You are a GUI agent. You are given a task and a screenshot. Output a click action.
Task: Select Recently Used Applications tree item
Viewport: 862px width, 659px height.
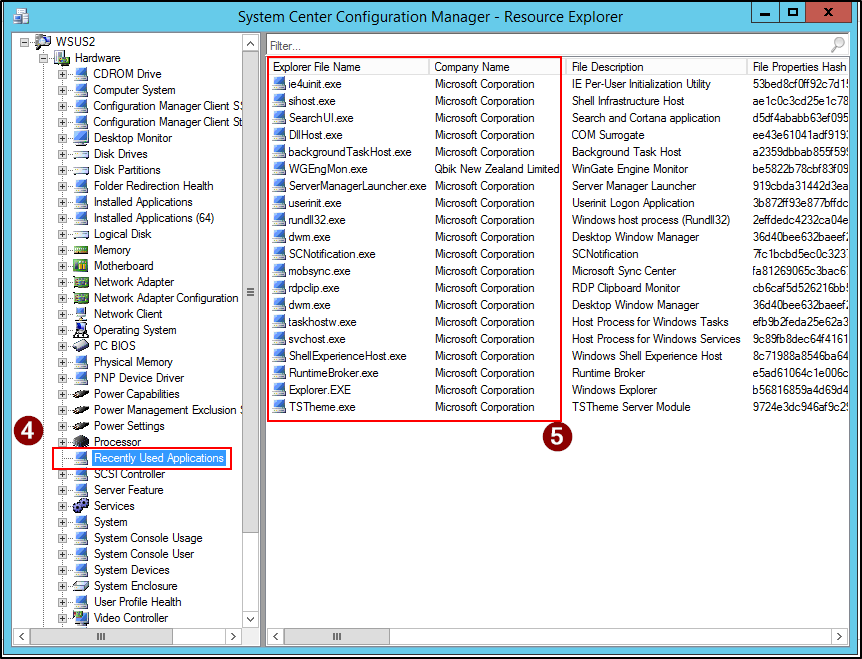pos(158,458)
